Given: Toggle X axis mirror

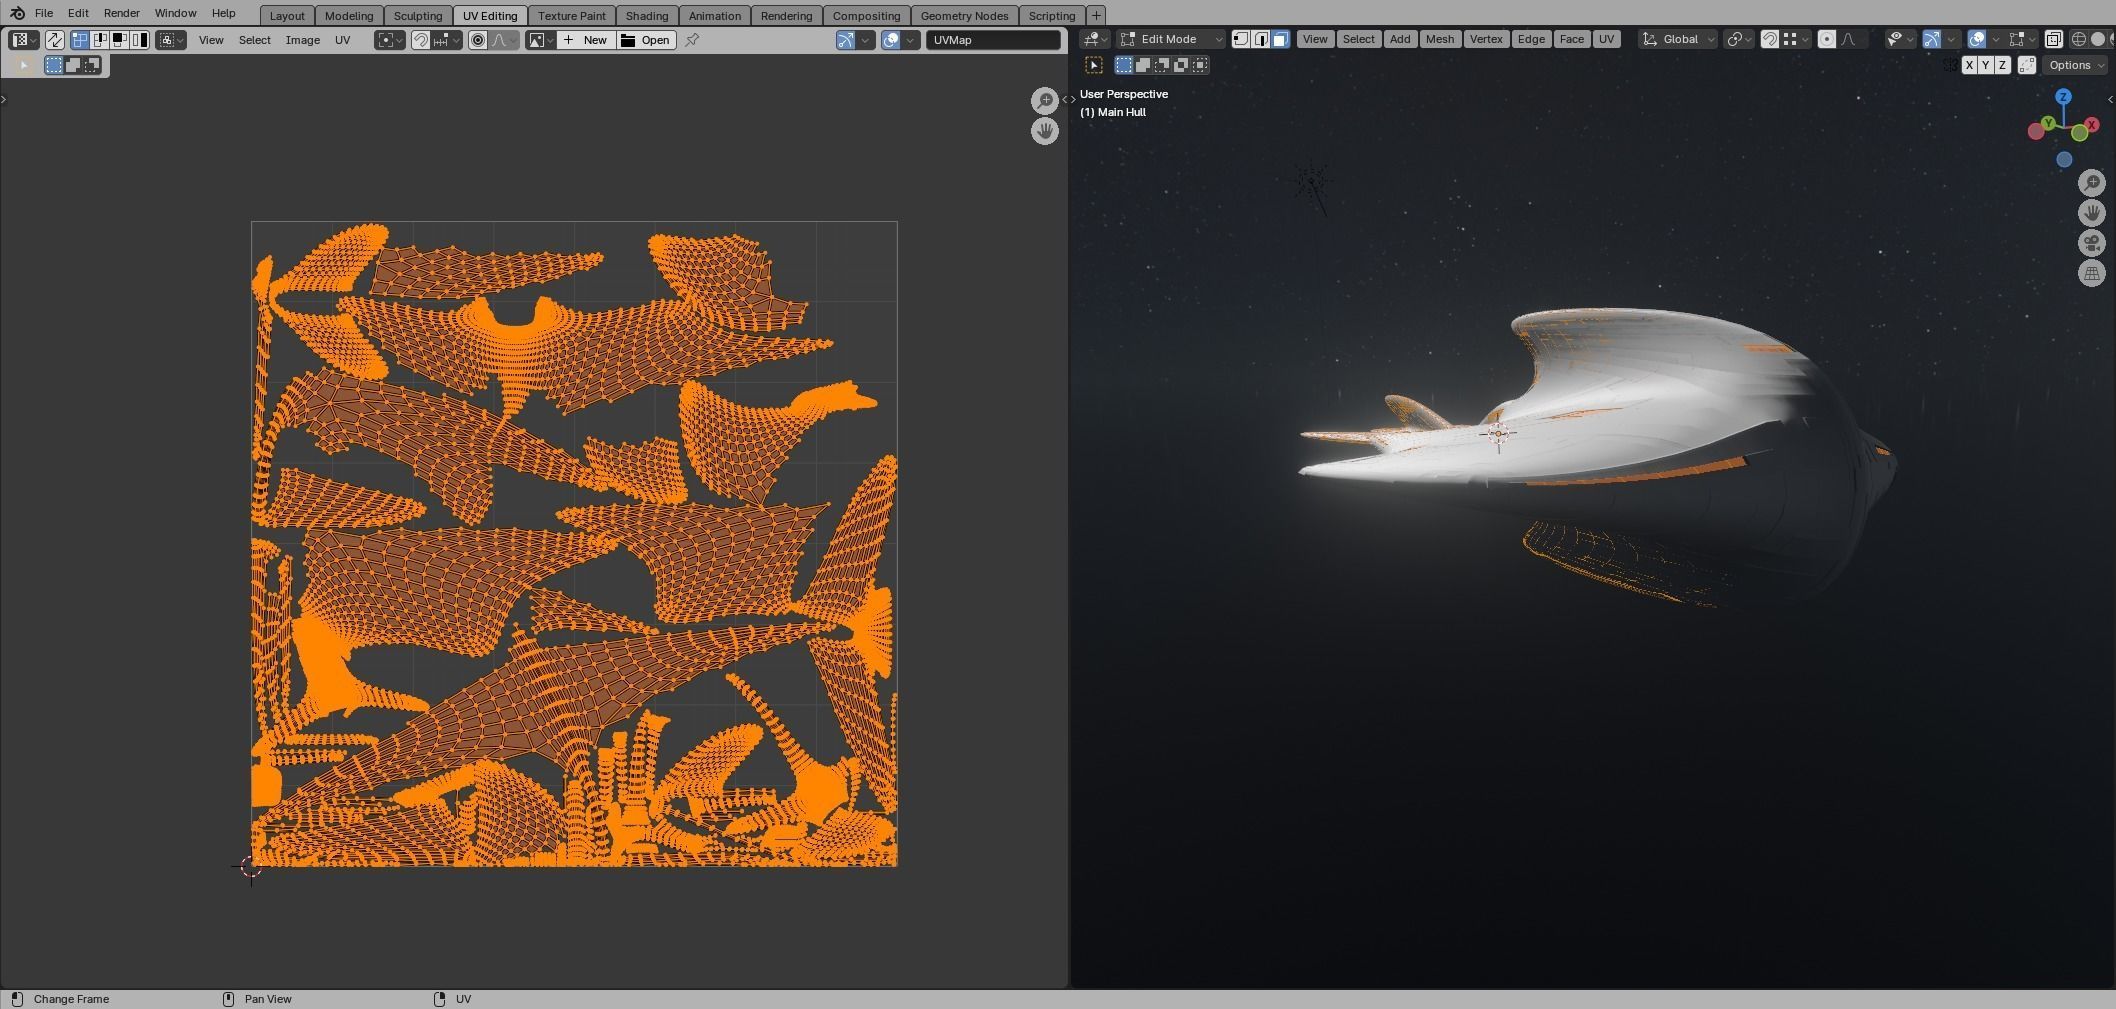Looking at the screenshot, I should (x=1969, y=65).
